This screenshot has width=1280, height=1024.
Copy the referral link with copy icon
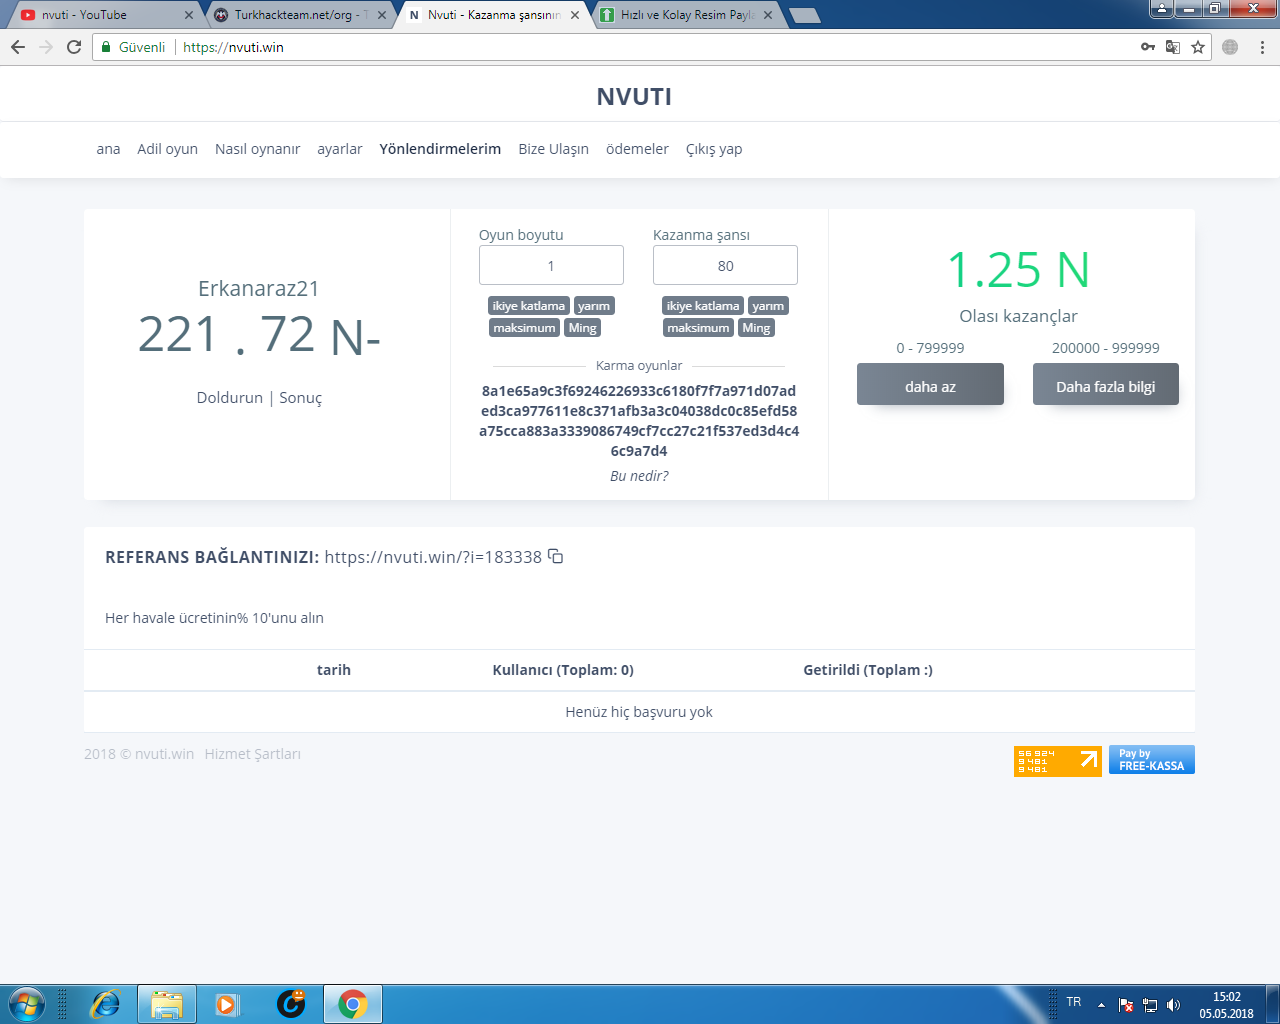click(x=556, y=557)
